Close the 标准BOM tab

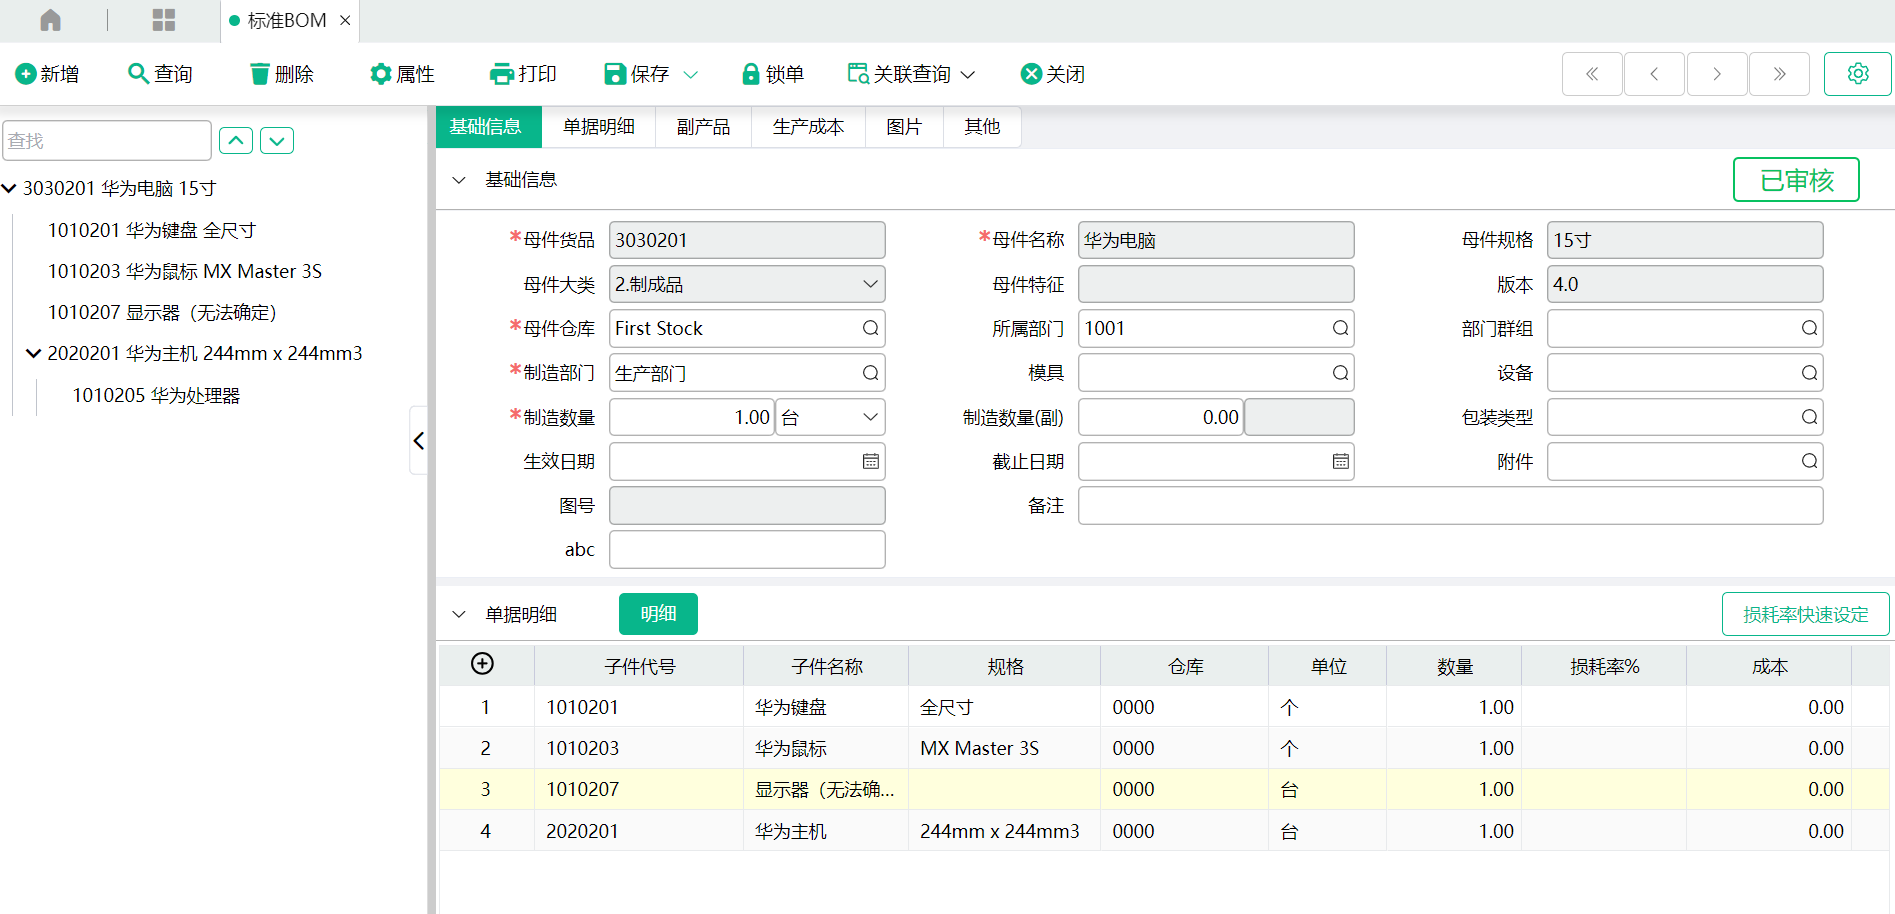pyautogui.click(x=345, y=20)
